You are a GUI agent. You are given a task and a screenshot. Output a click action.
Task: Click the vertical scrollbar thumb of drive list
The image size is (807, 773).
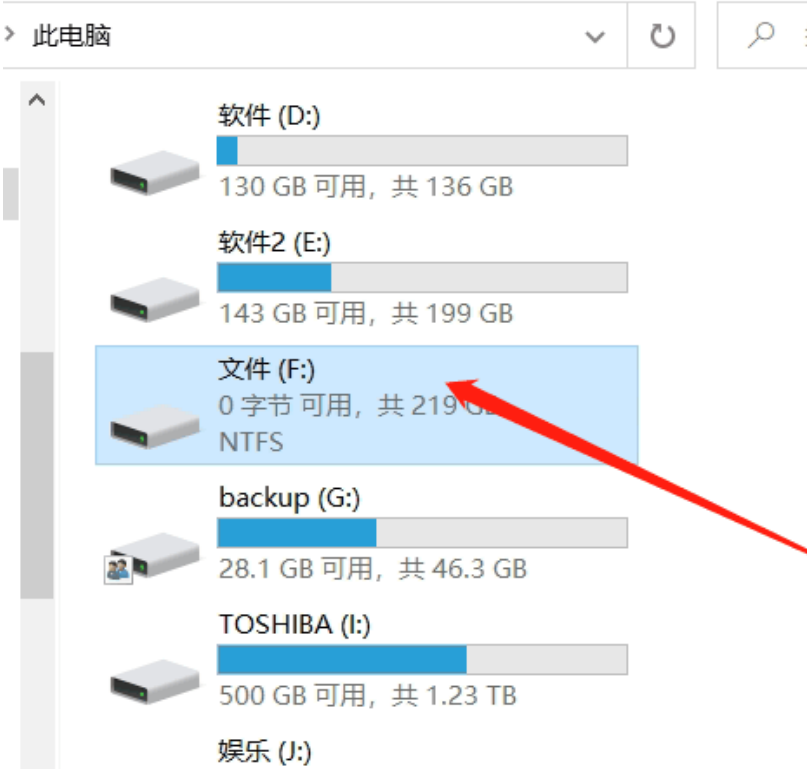click(37, 475)
